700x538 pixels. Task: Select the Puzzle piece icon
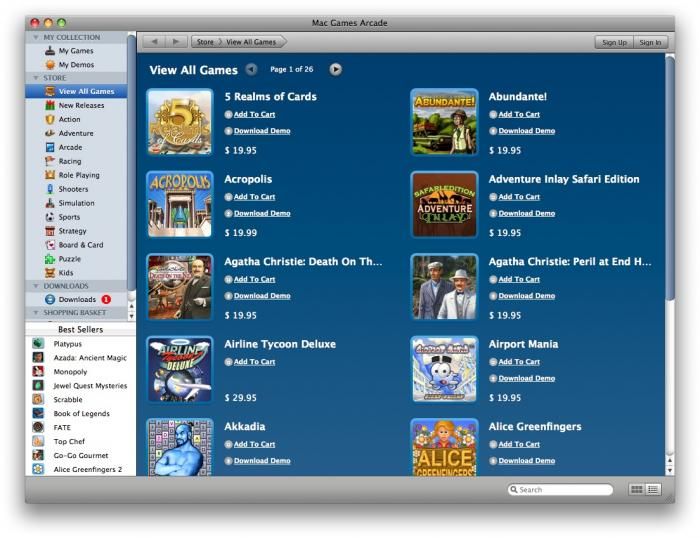(x=50, y=259)
